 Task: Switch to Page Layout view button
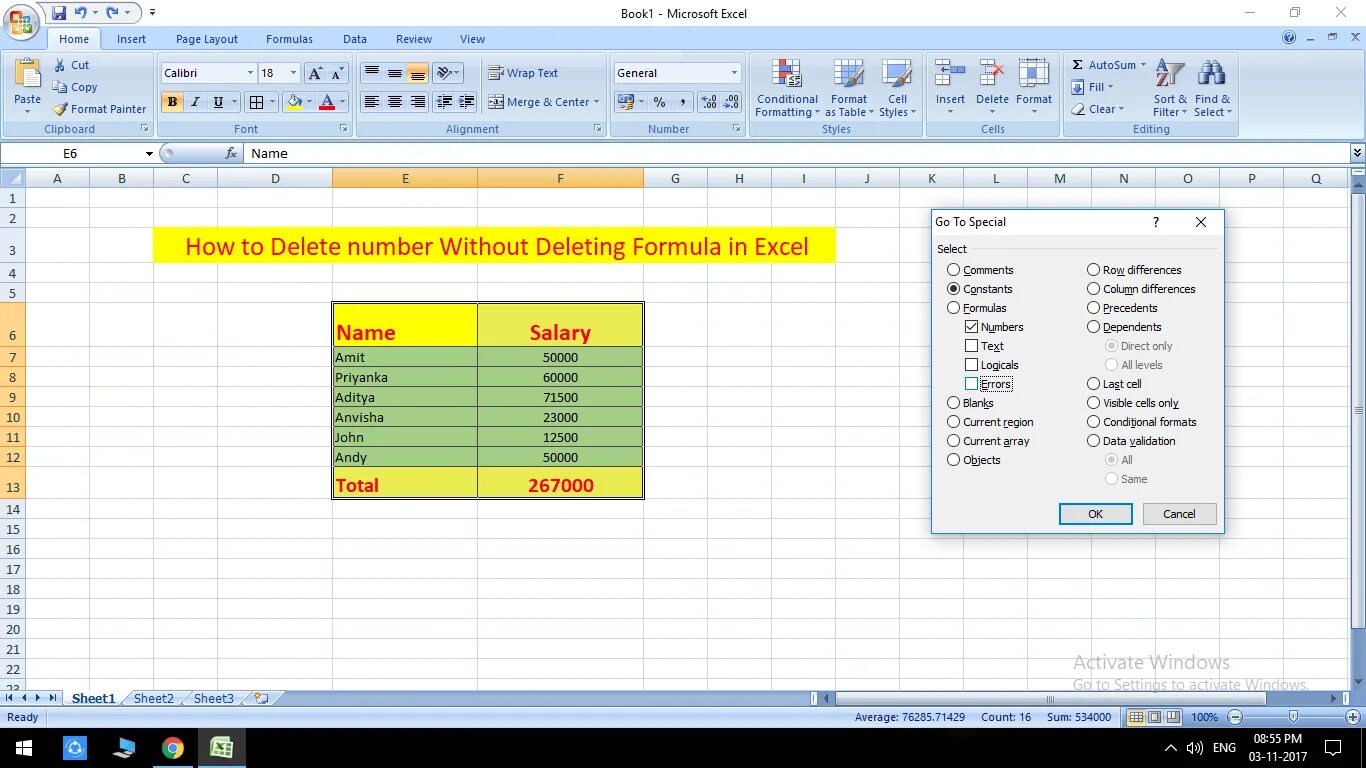coord(1155,717)
